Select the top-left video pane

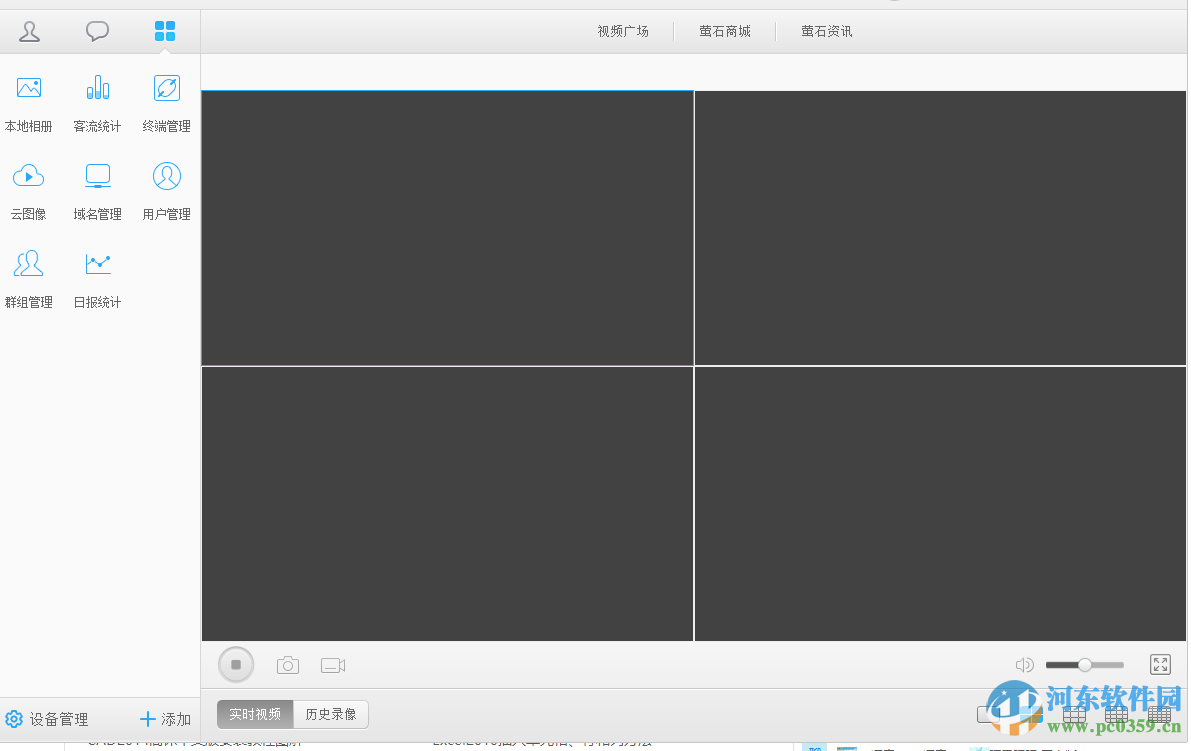pyautogui.click(x=447, y=228)
